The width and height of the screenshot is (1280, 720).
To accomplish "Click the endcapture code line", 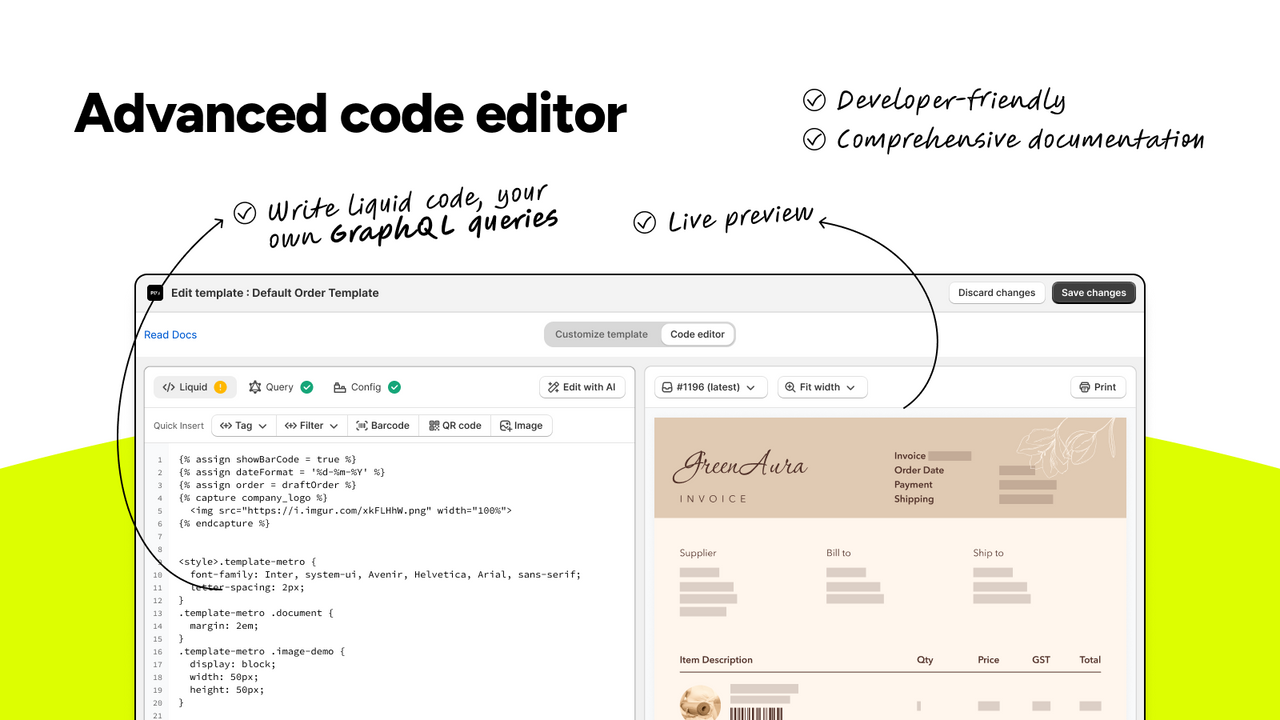I will 225,523.
